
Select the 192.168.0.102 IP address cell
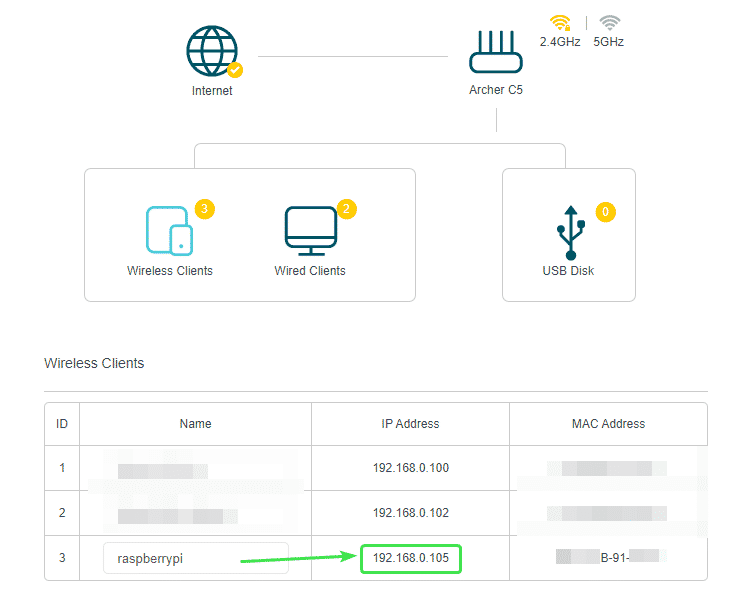[410, 513]
